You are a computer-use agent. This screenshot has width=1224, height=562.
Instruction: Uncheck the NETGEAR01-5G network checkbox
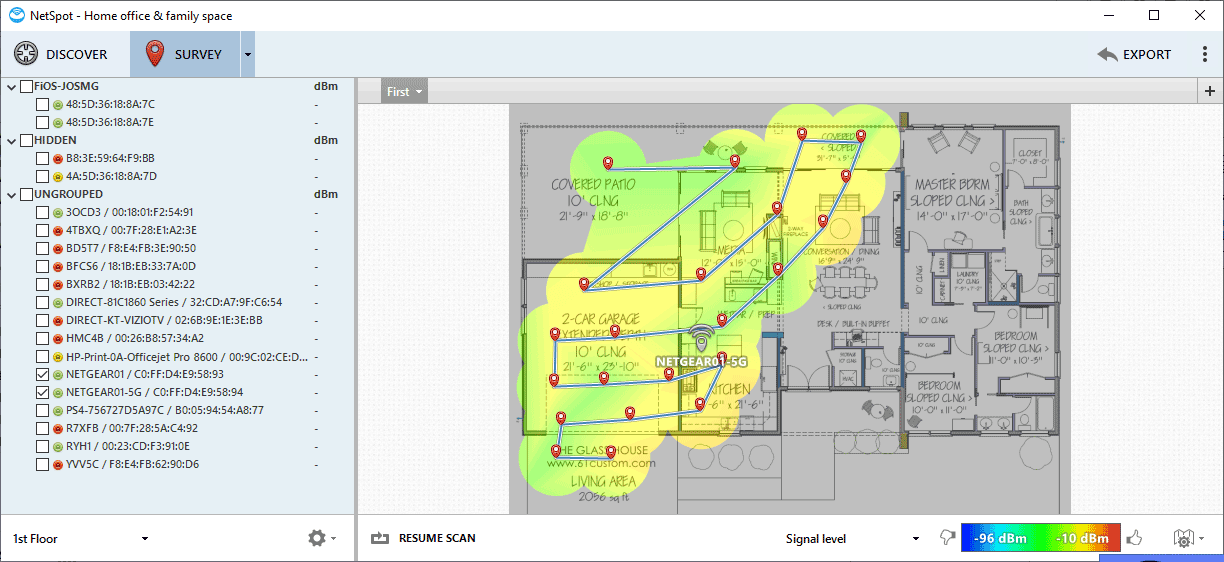point(42,392)
